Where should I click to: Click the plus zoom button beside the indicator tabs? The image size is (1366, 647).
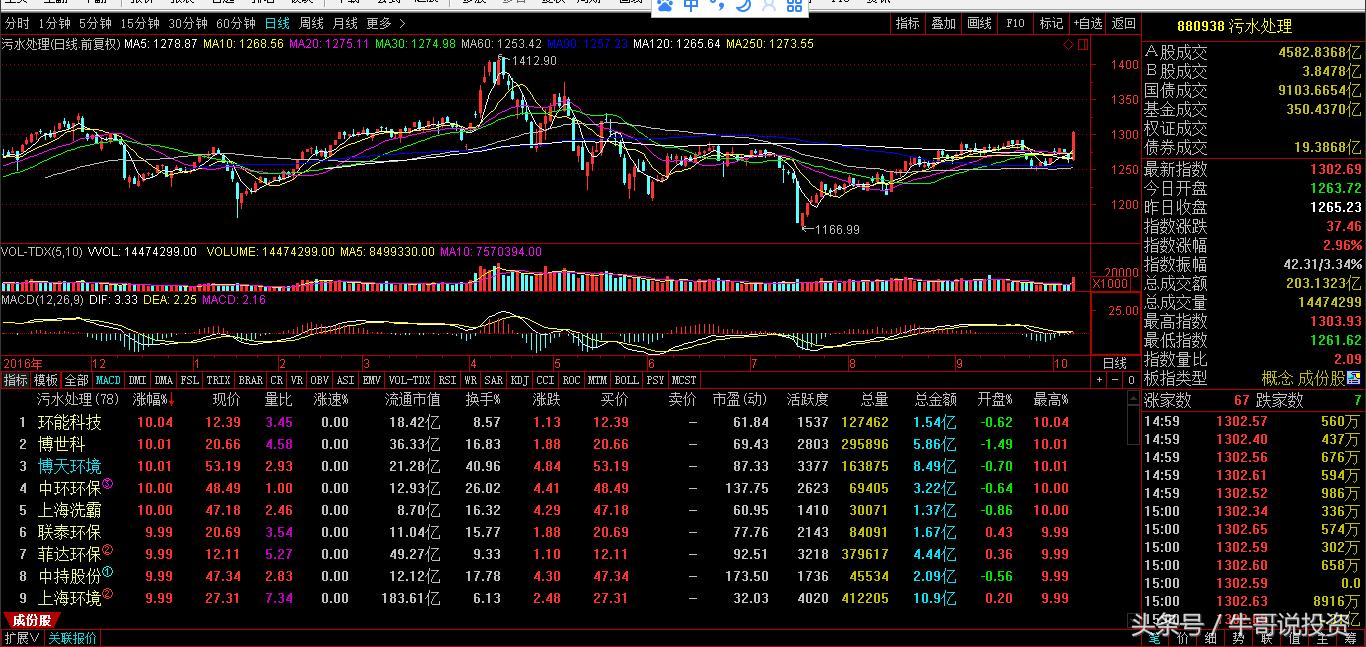(x=1100, y=380)
